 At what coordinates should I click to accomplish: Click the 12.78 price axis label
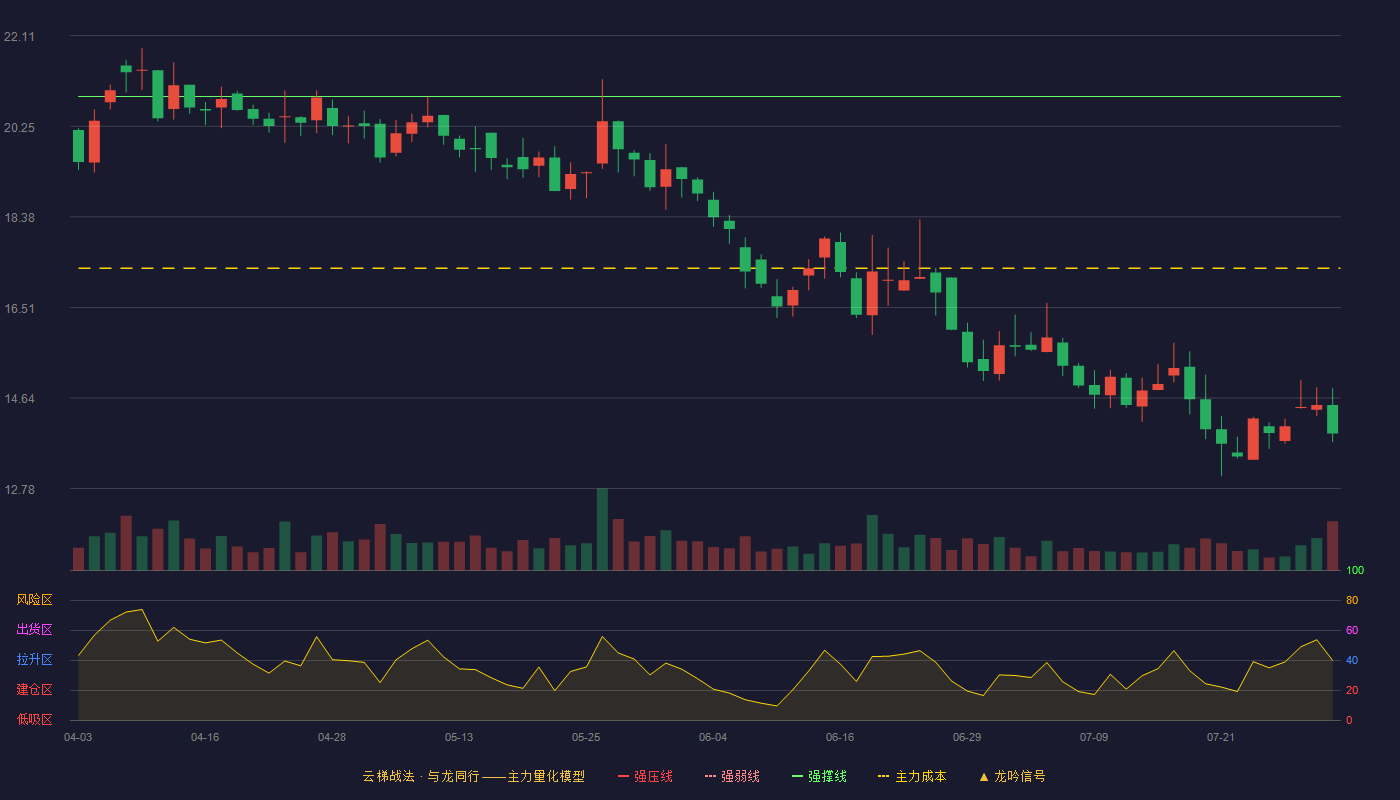coord(19,490)
